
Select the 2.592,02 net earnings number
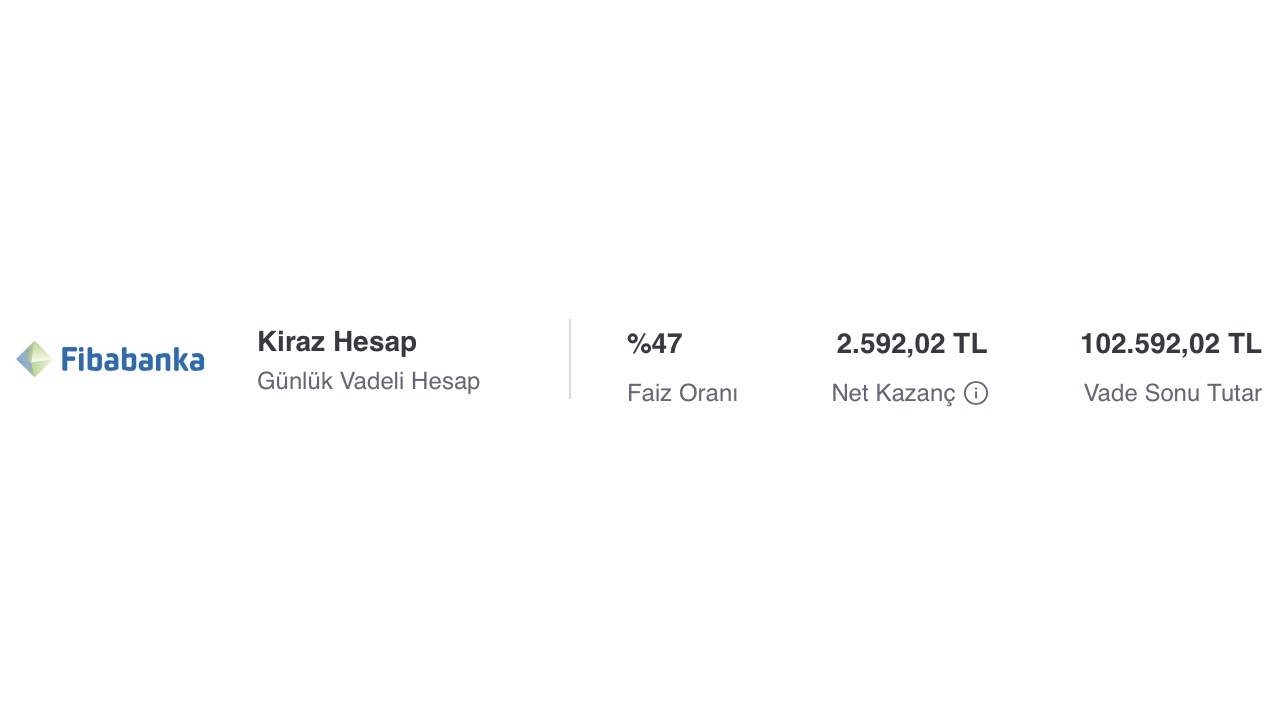[x=890, y=344]
